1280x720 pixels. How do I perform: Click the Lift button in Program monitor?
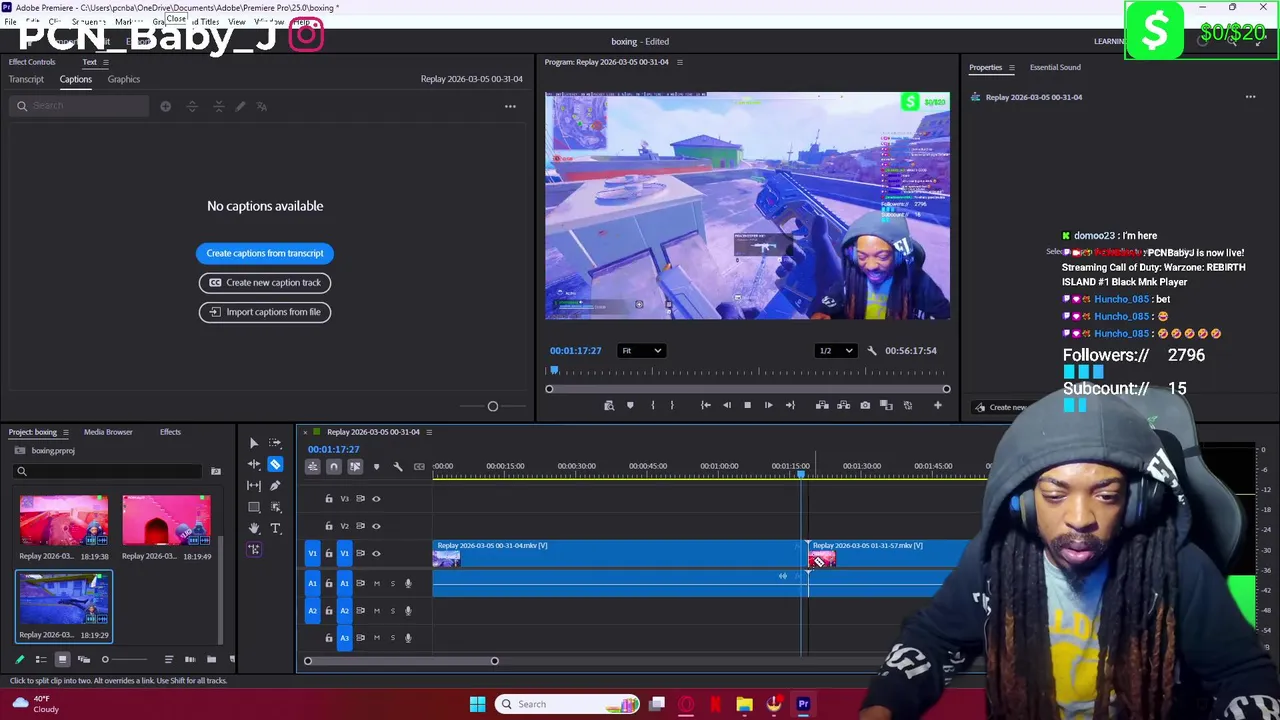pos(822,405)
